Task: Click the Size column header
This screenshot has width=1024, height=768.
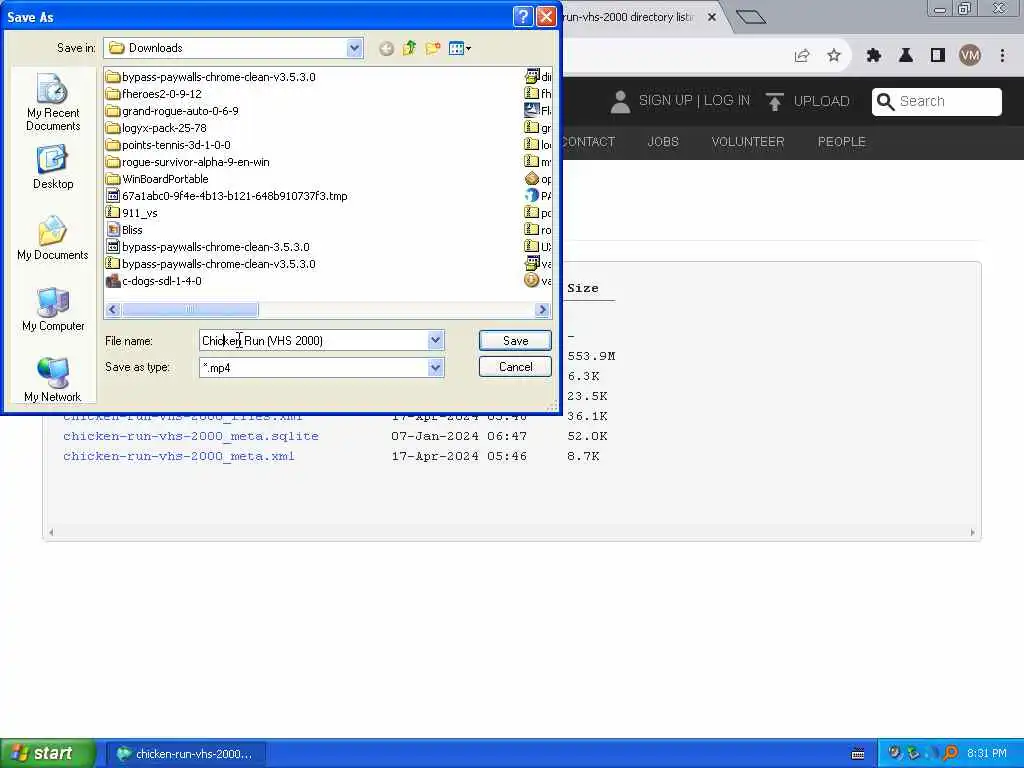Action: pyautogui.click(x=583, y=288)
